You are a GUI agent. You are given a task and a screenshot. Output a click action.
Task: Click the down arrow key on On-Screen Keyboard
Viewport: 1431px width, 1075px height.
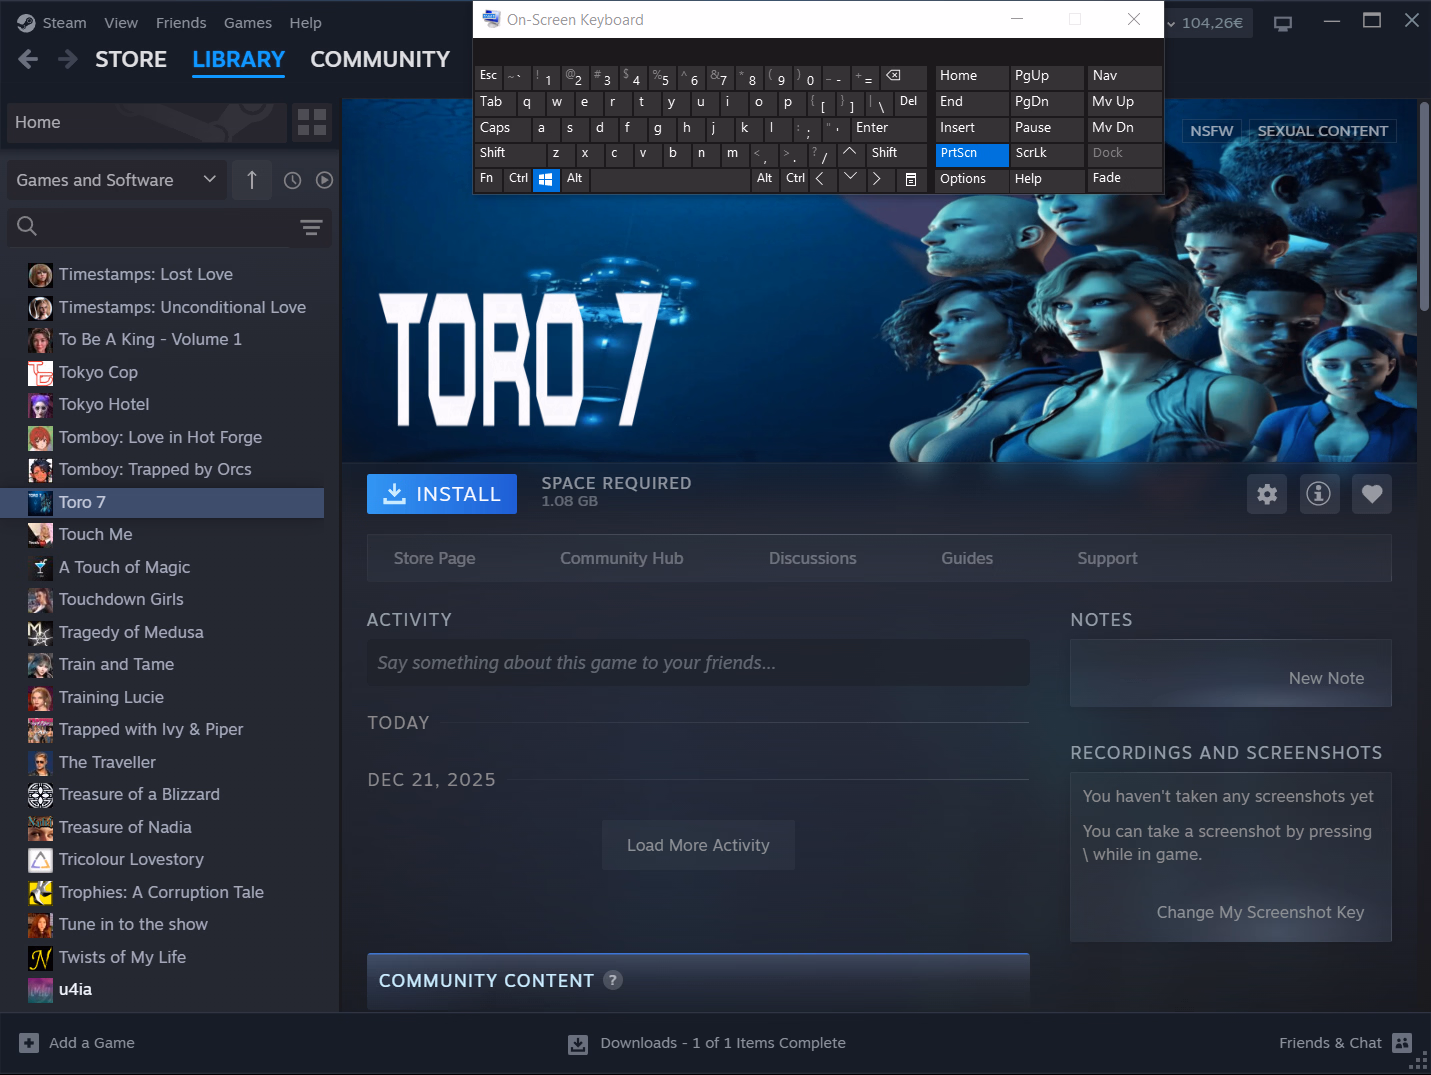point(850,179)
